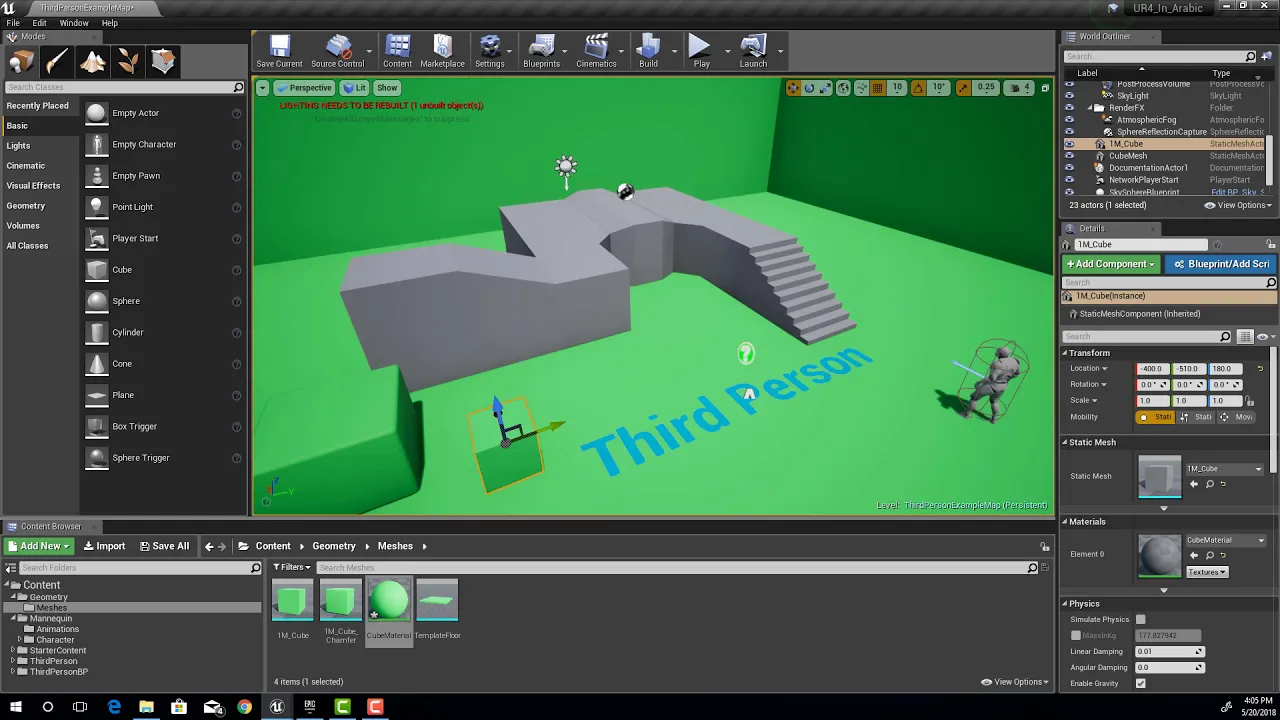
Task: Open camera speed 4 setting
Action: (x=1019, y=88)
